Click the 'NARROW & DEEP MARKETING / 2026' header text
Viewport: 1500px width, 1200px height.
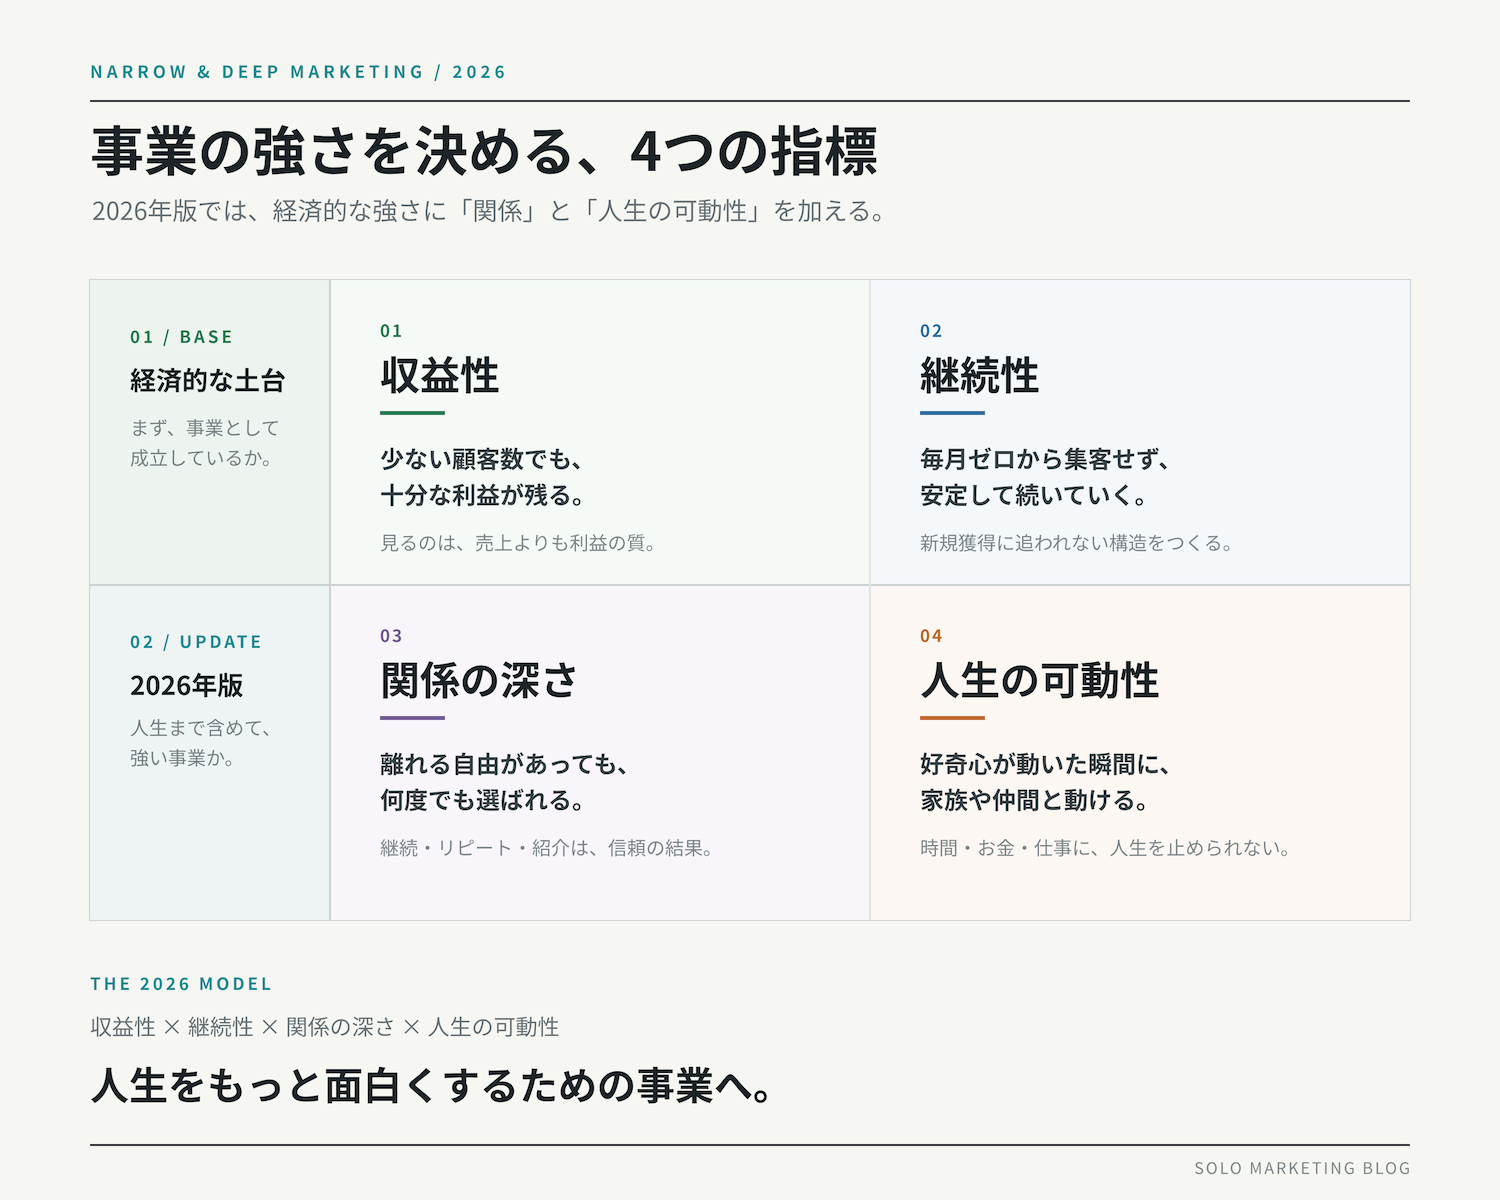coord(298,72)
